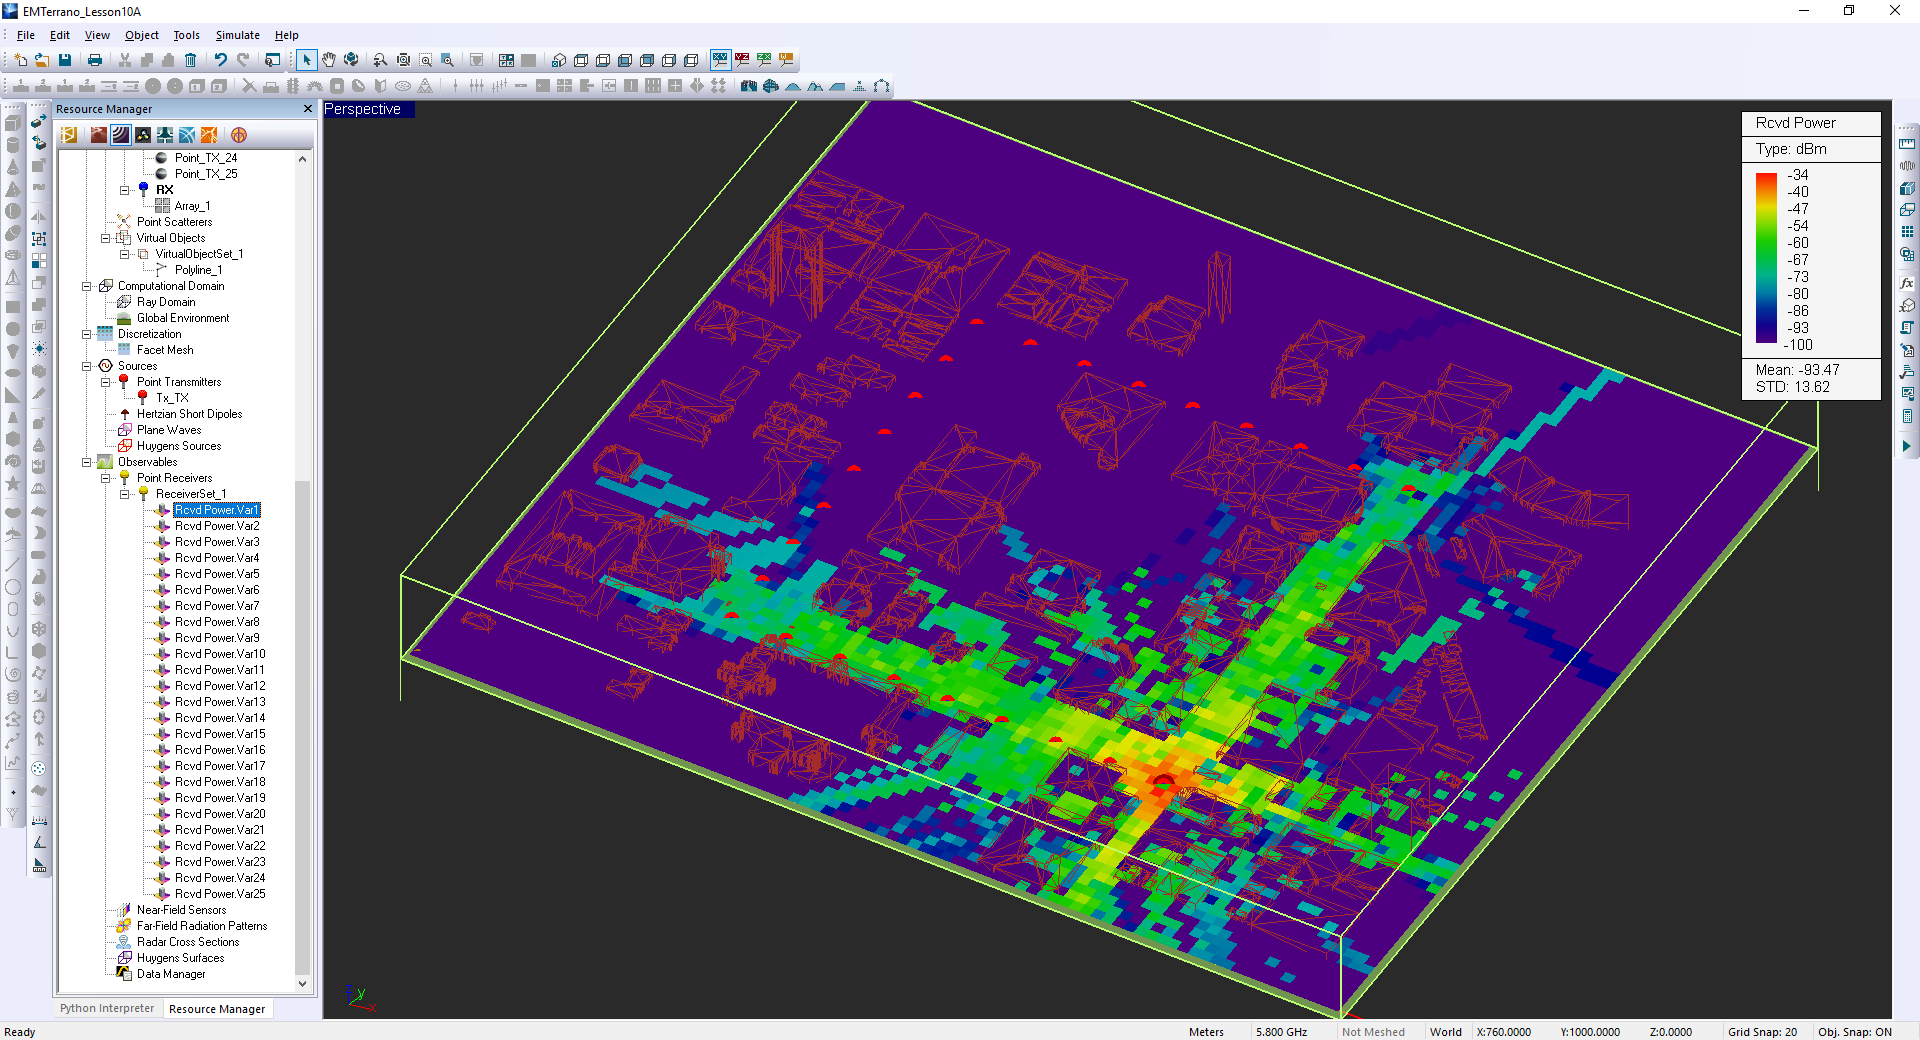
Task: Toggle the EM.Terrano module button in Resource Manager
Action: click(x=121, y=135)
